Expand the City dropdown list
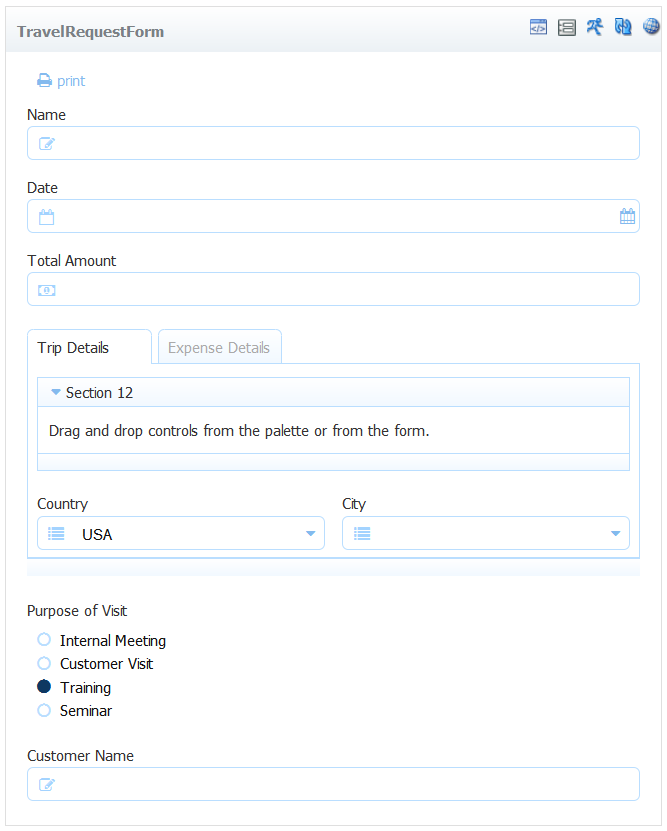Screen dimensions: 667x831 pos(486,533)
